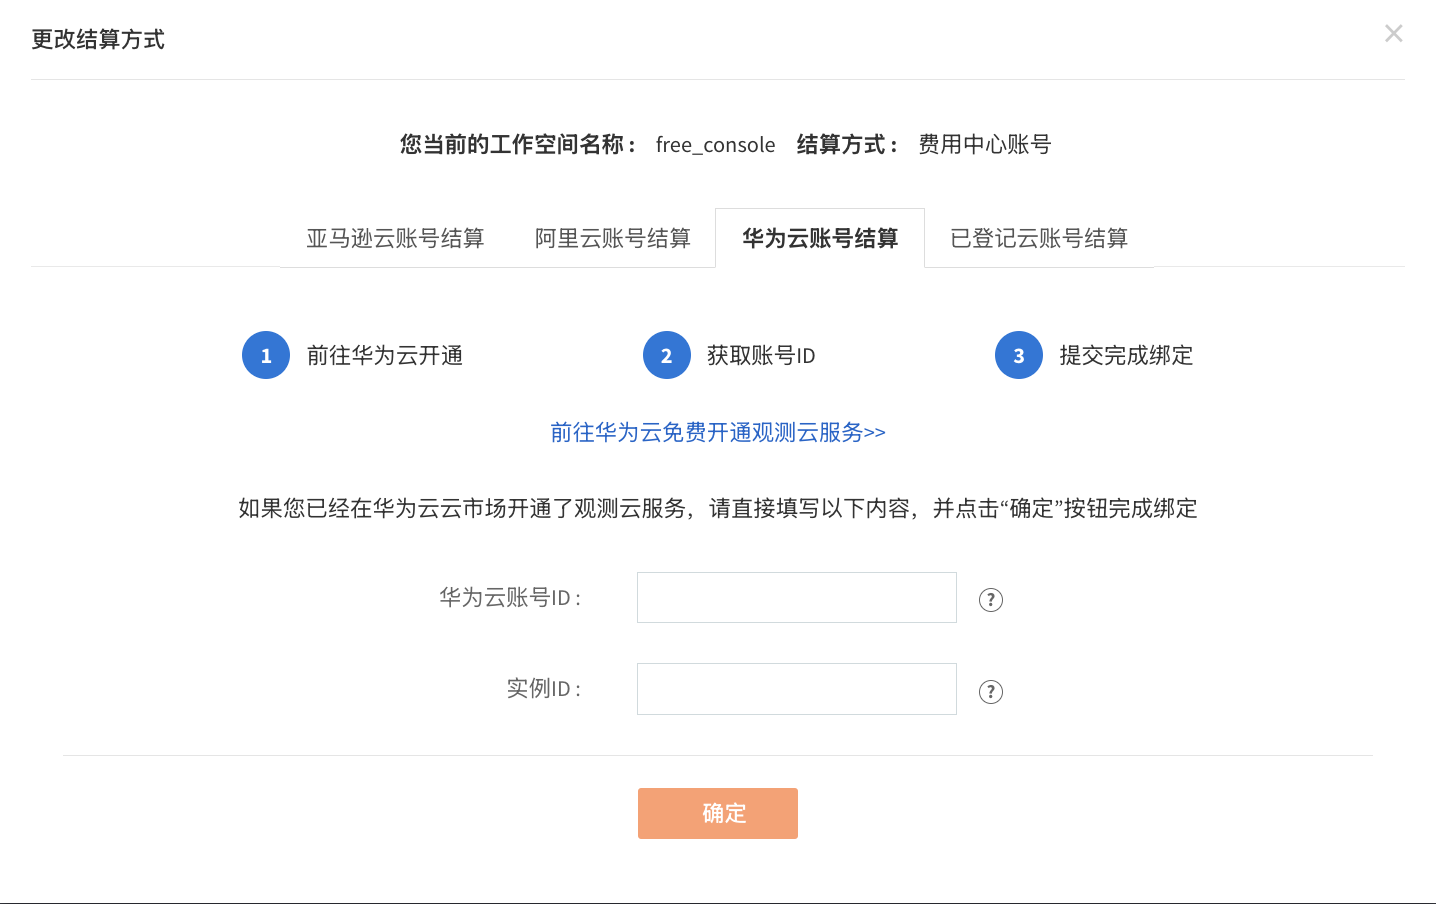Click the free_console workspace name
Screen dimensions: 1436x904
tap(715, 145)
